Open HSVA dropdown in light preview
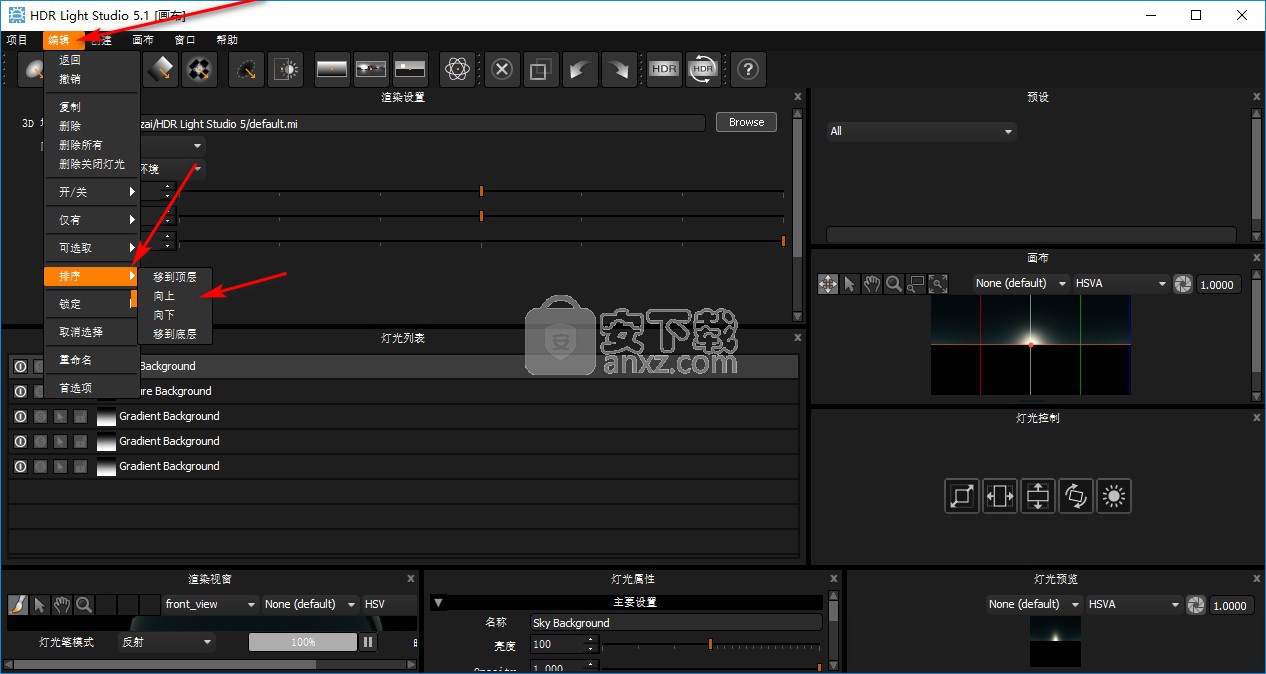Image resolution: width=1266 pixels, height=674 pixels. point(1134,605)
